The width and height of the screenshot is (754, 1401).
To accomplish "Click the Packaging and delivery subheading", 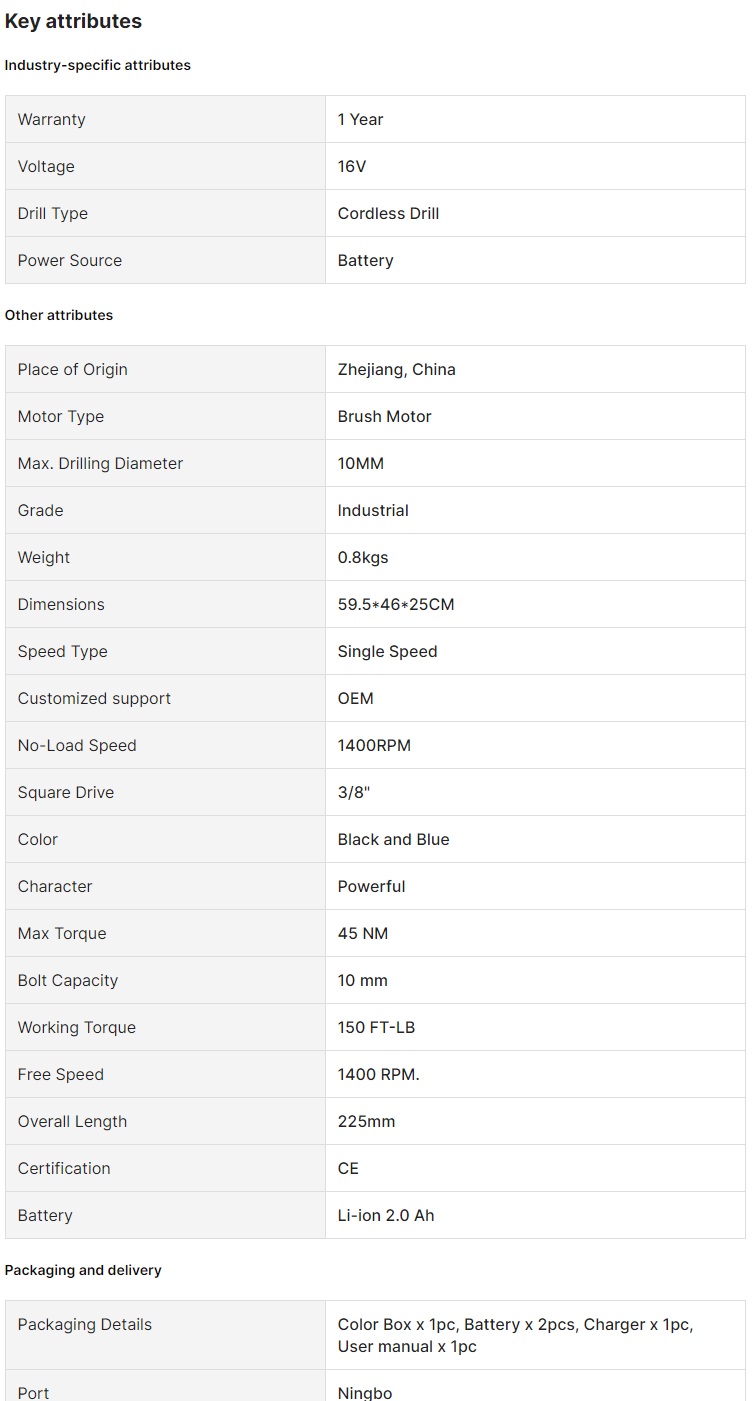I will click(x=83, y=1270).
